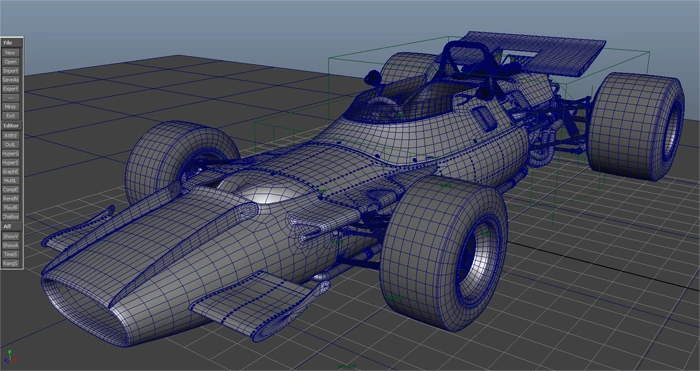This screenshot has height=371, width=700.
Task: Click the PlayBl playblast button
Action: click(11, 208)
